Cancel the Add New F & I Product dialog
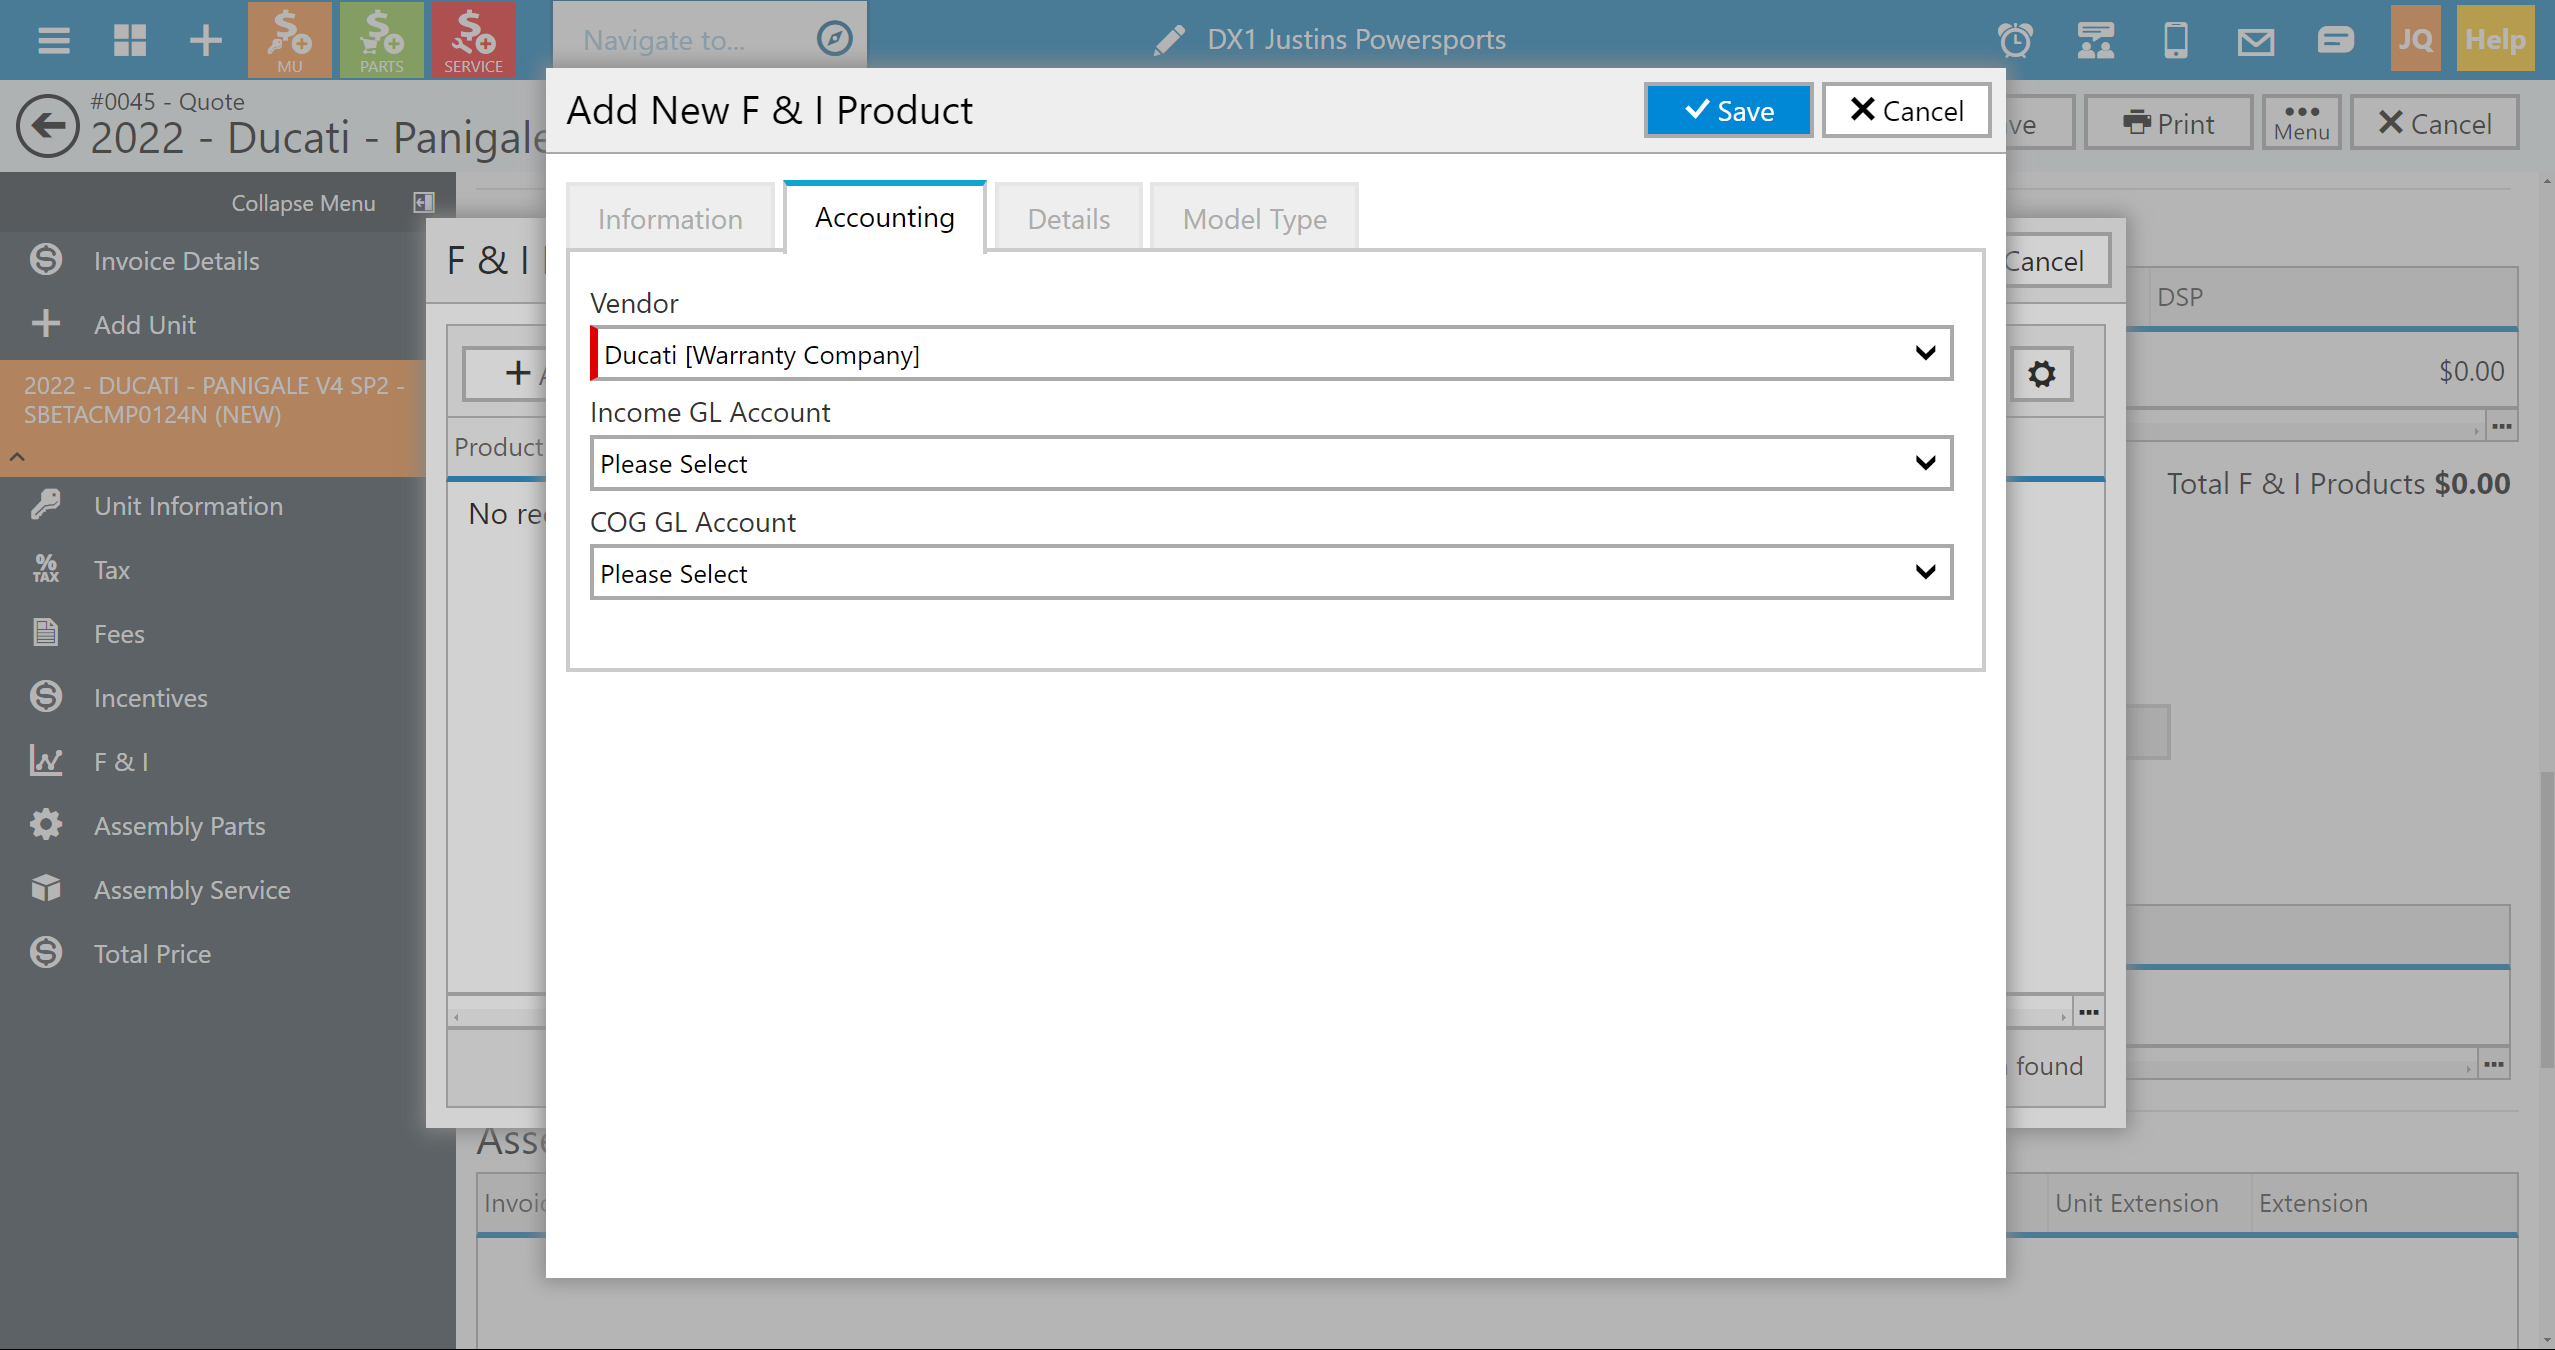The image size is (2555, 1350). click(1906, 111)
